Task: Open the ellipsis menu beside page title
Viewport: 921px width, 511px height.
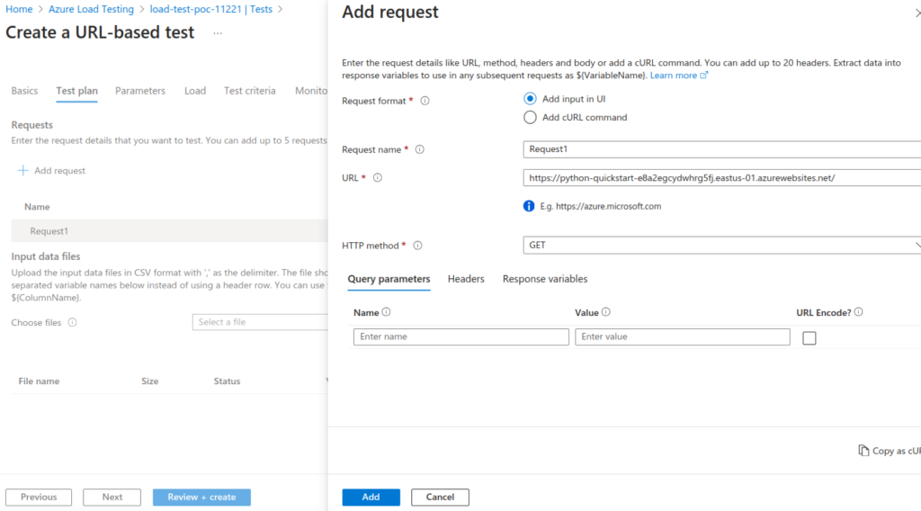Action: (218, 33)
